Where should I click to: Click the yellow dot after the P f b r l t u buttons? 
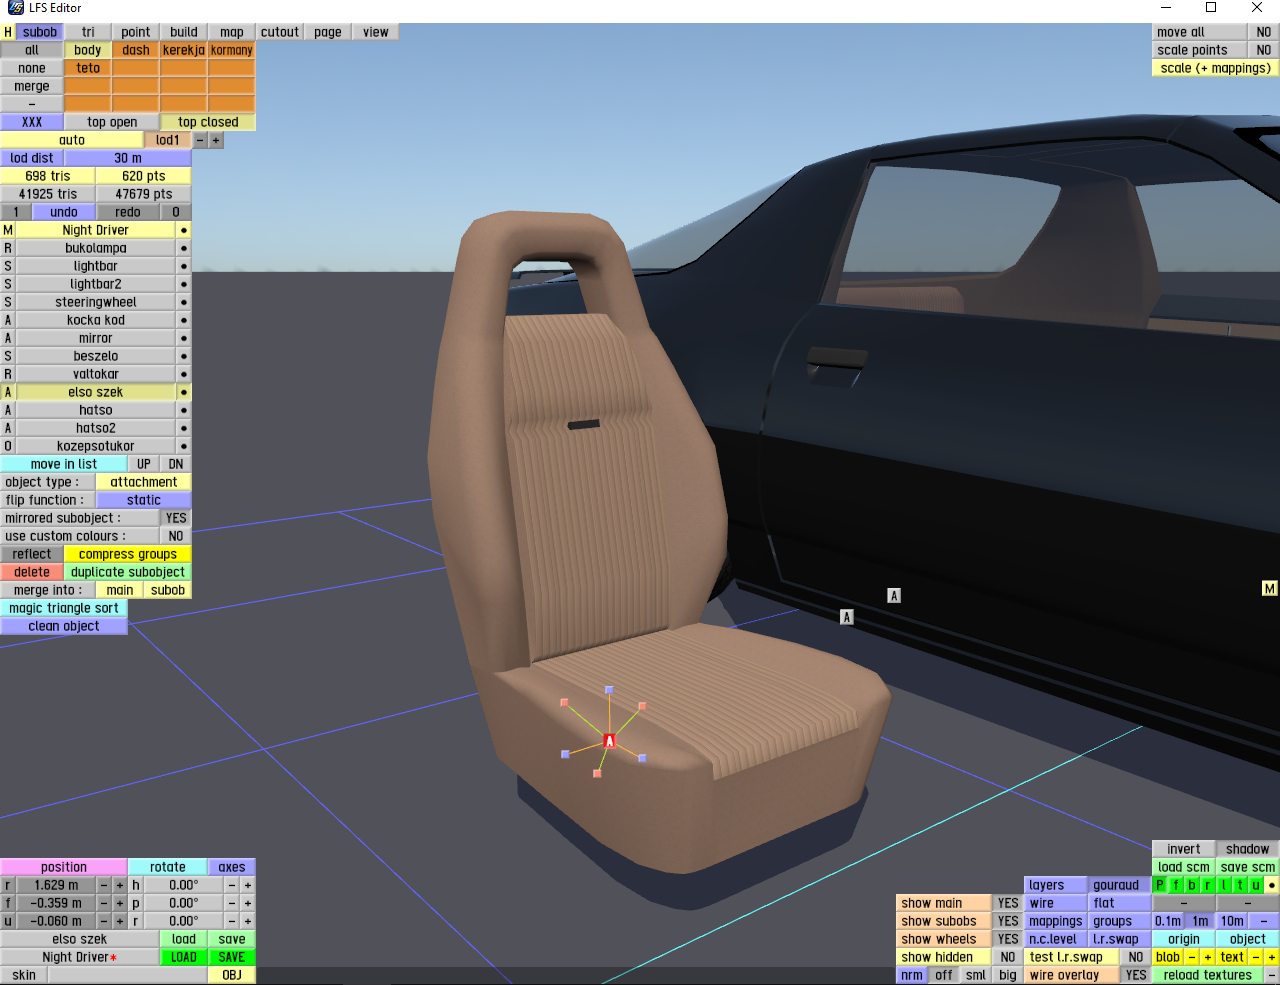1272,885
